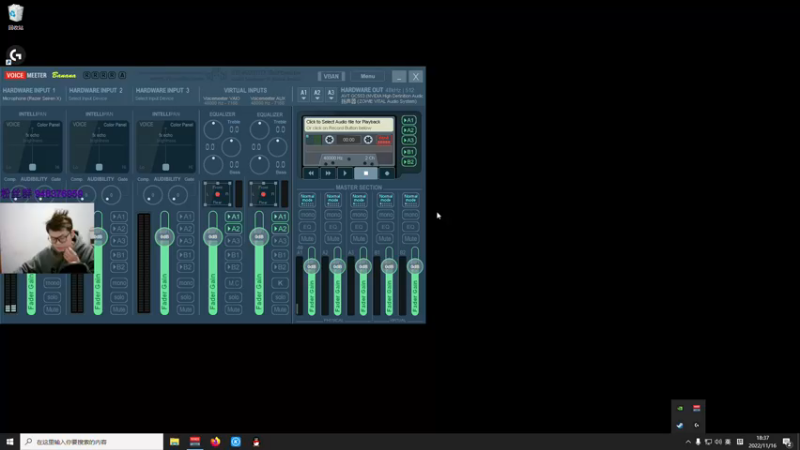800x450 pixels.
Task: Fast-forward the cassette recorder
Action: tap(328, 173)
